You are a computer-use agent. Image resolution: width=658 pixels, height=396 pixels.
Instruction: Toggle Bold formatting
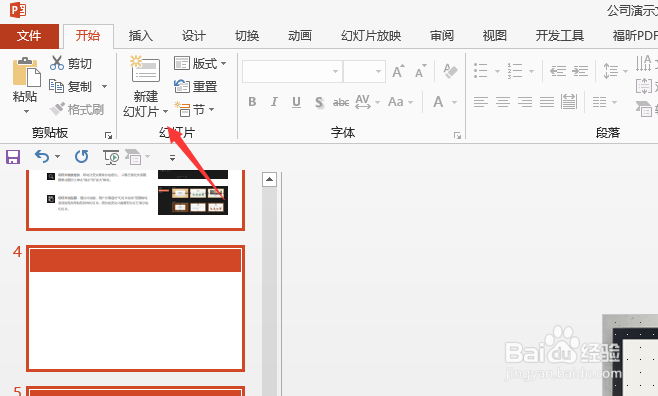pos(252,102)
